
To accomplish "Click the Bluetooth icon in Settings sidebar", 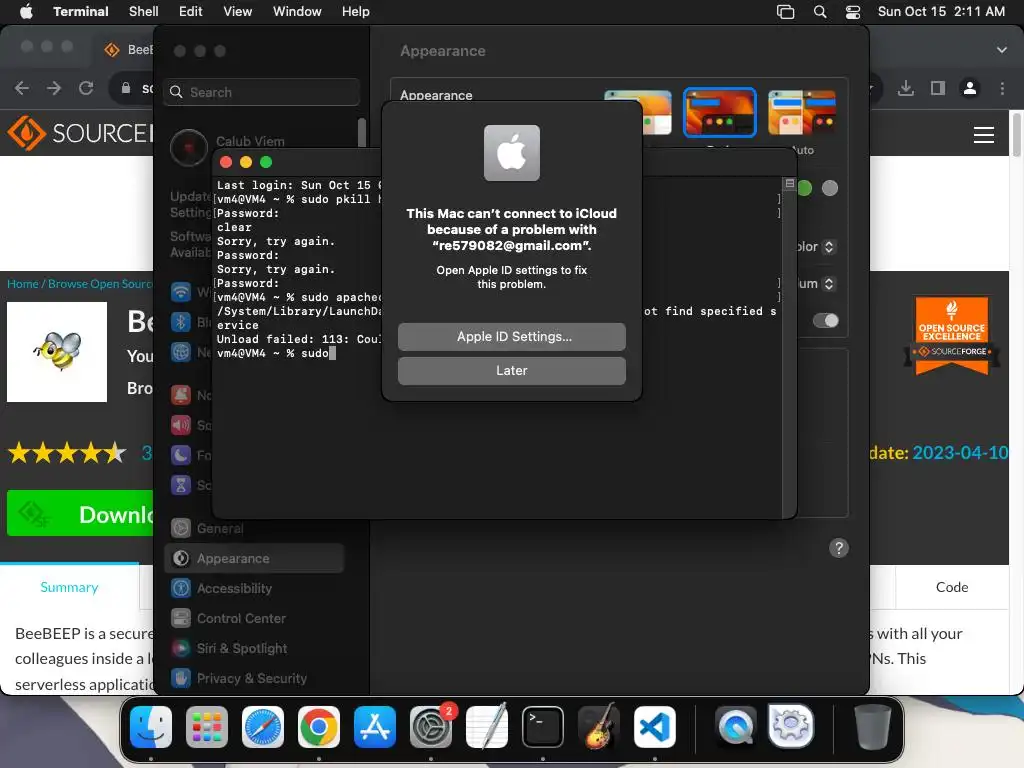I will (x=181, y=322).
